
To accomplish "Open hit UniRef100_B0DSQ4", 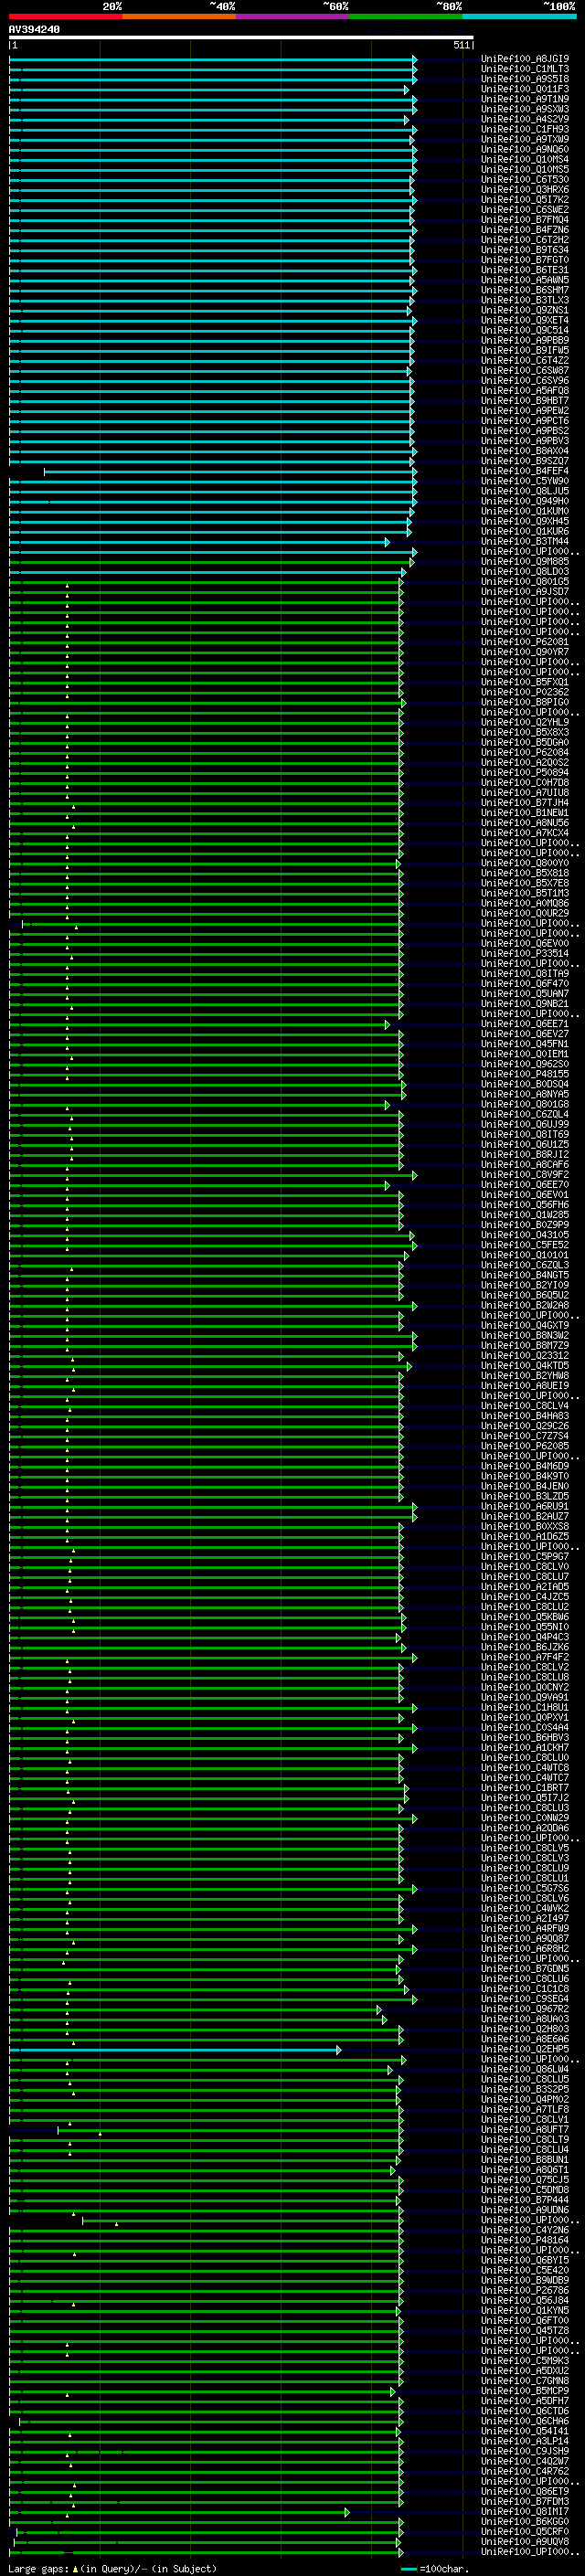I will click(x=525, y=1084).
